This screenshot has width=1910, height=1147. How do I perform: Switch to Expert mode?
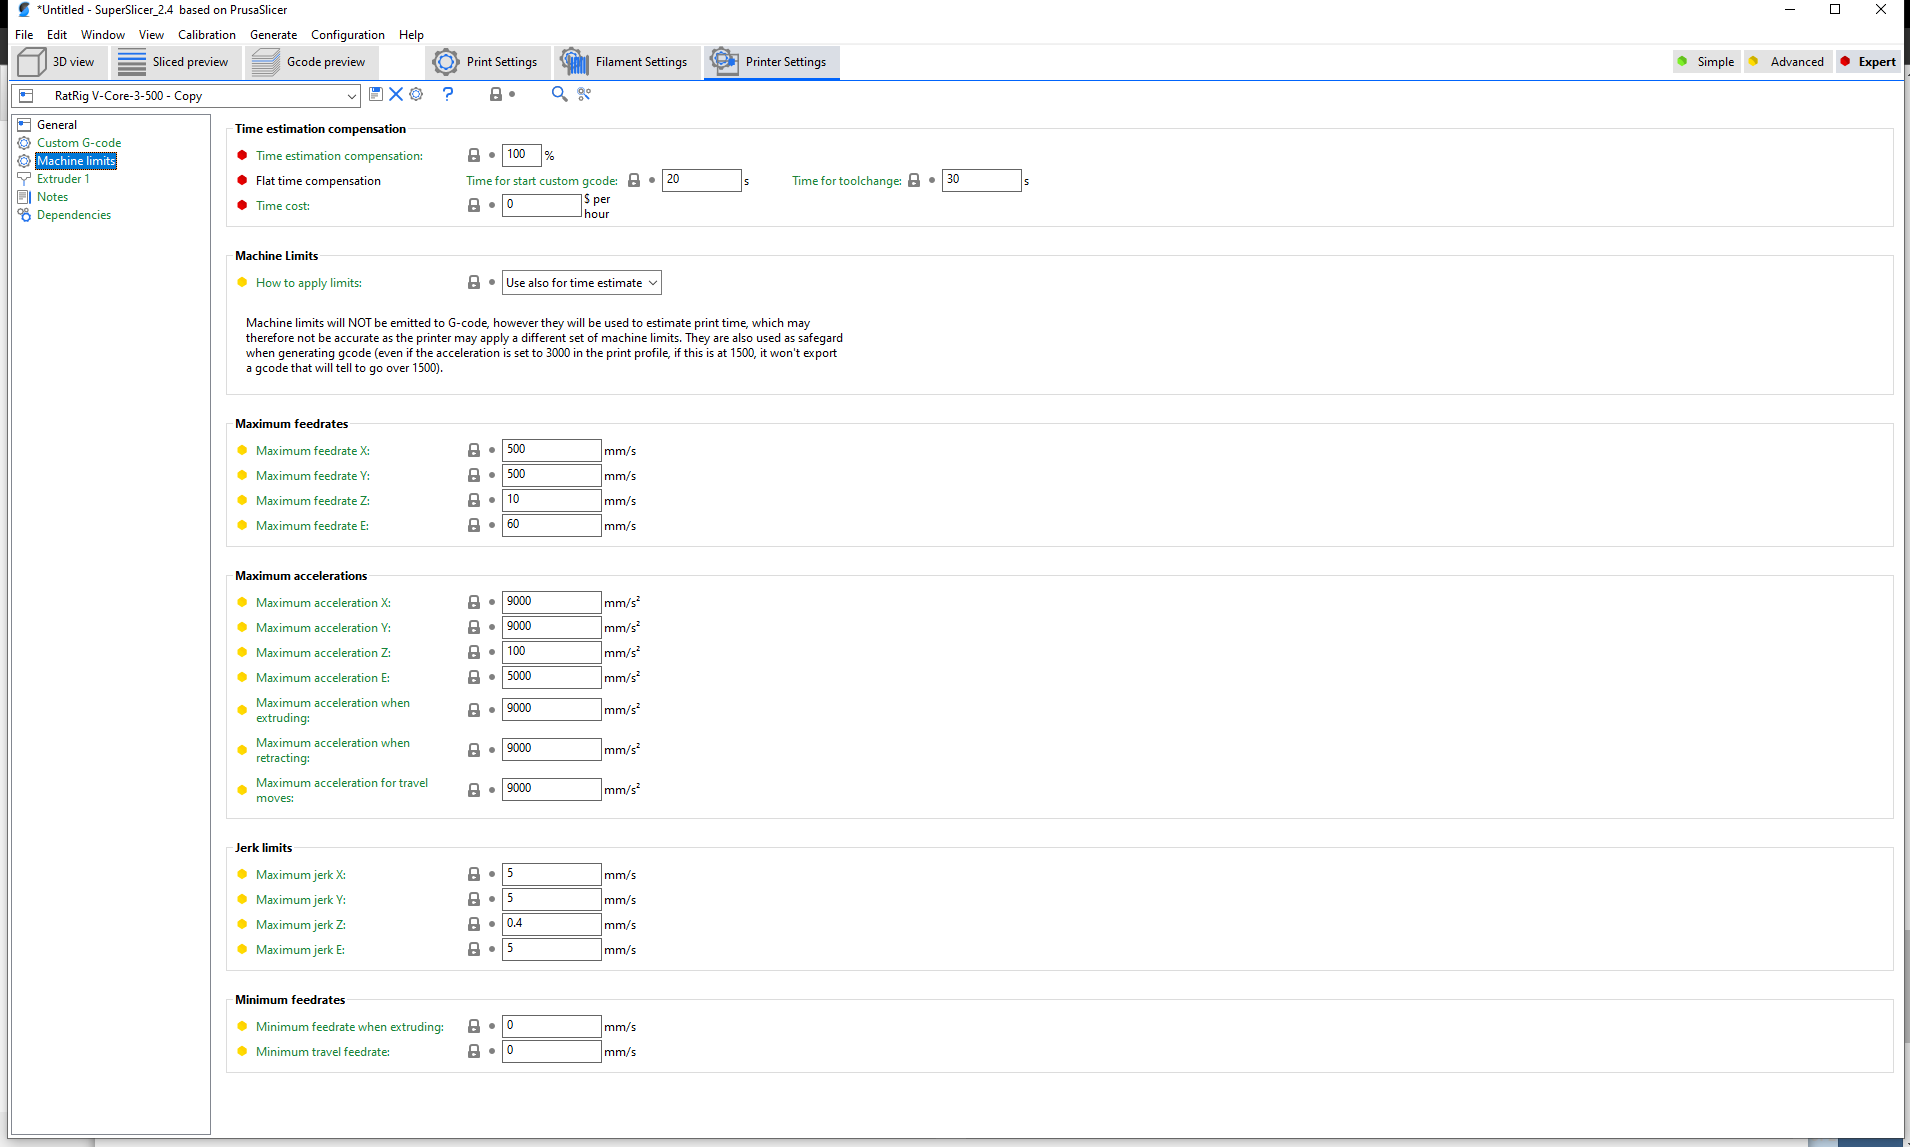(1868, 62)
